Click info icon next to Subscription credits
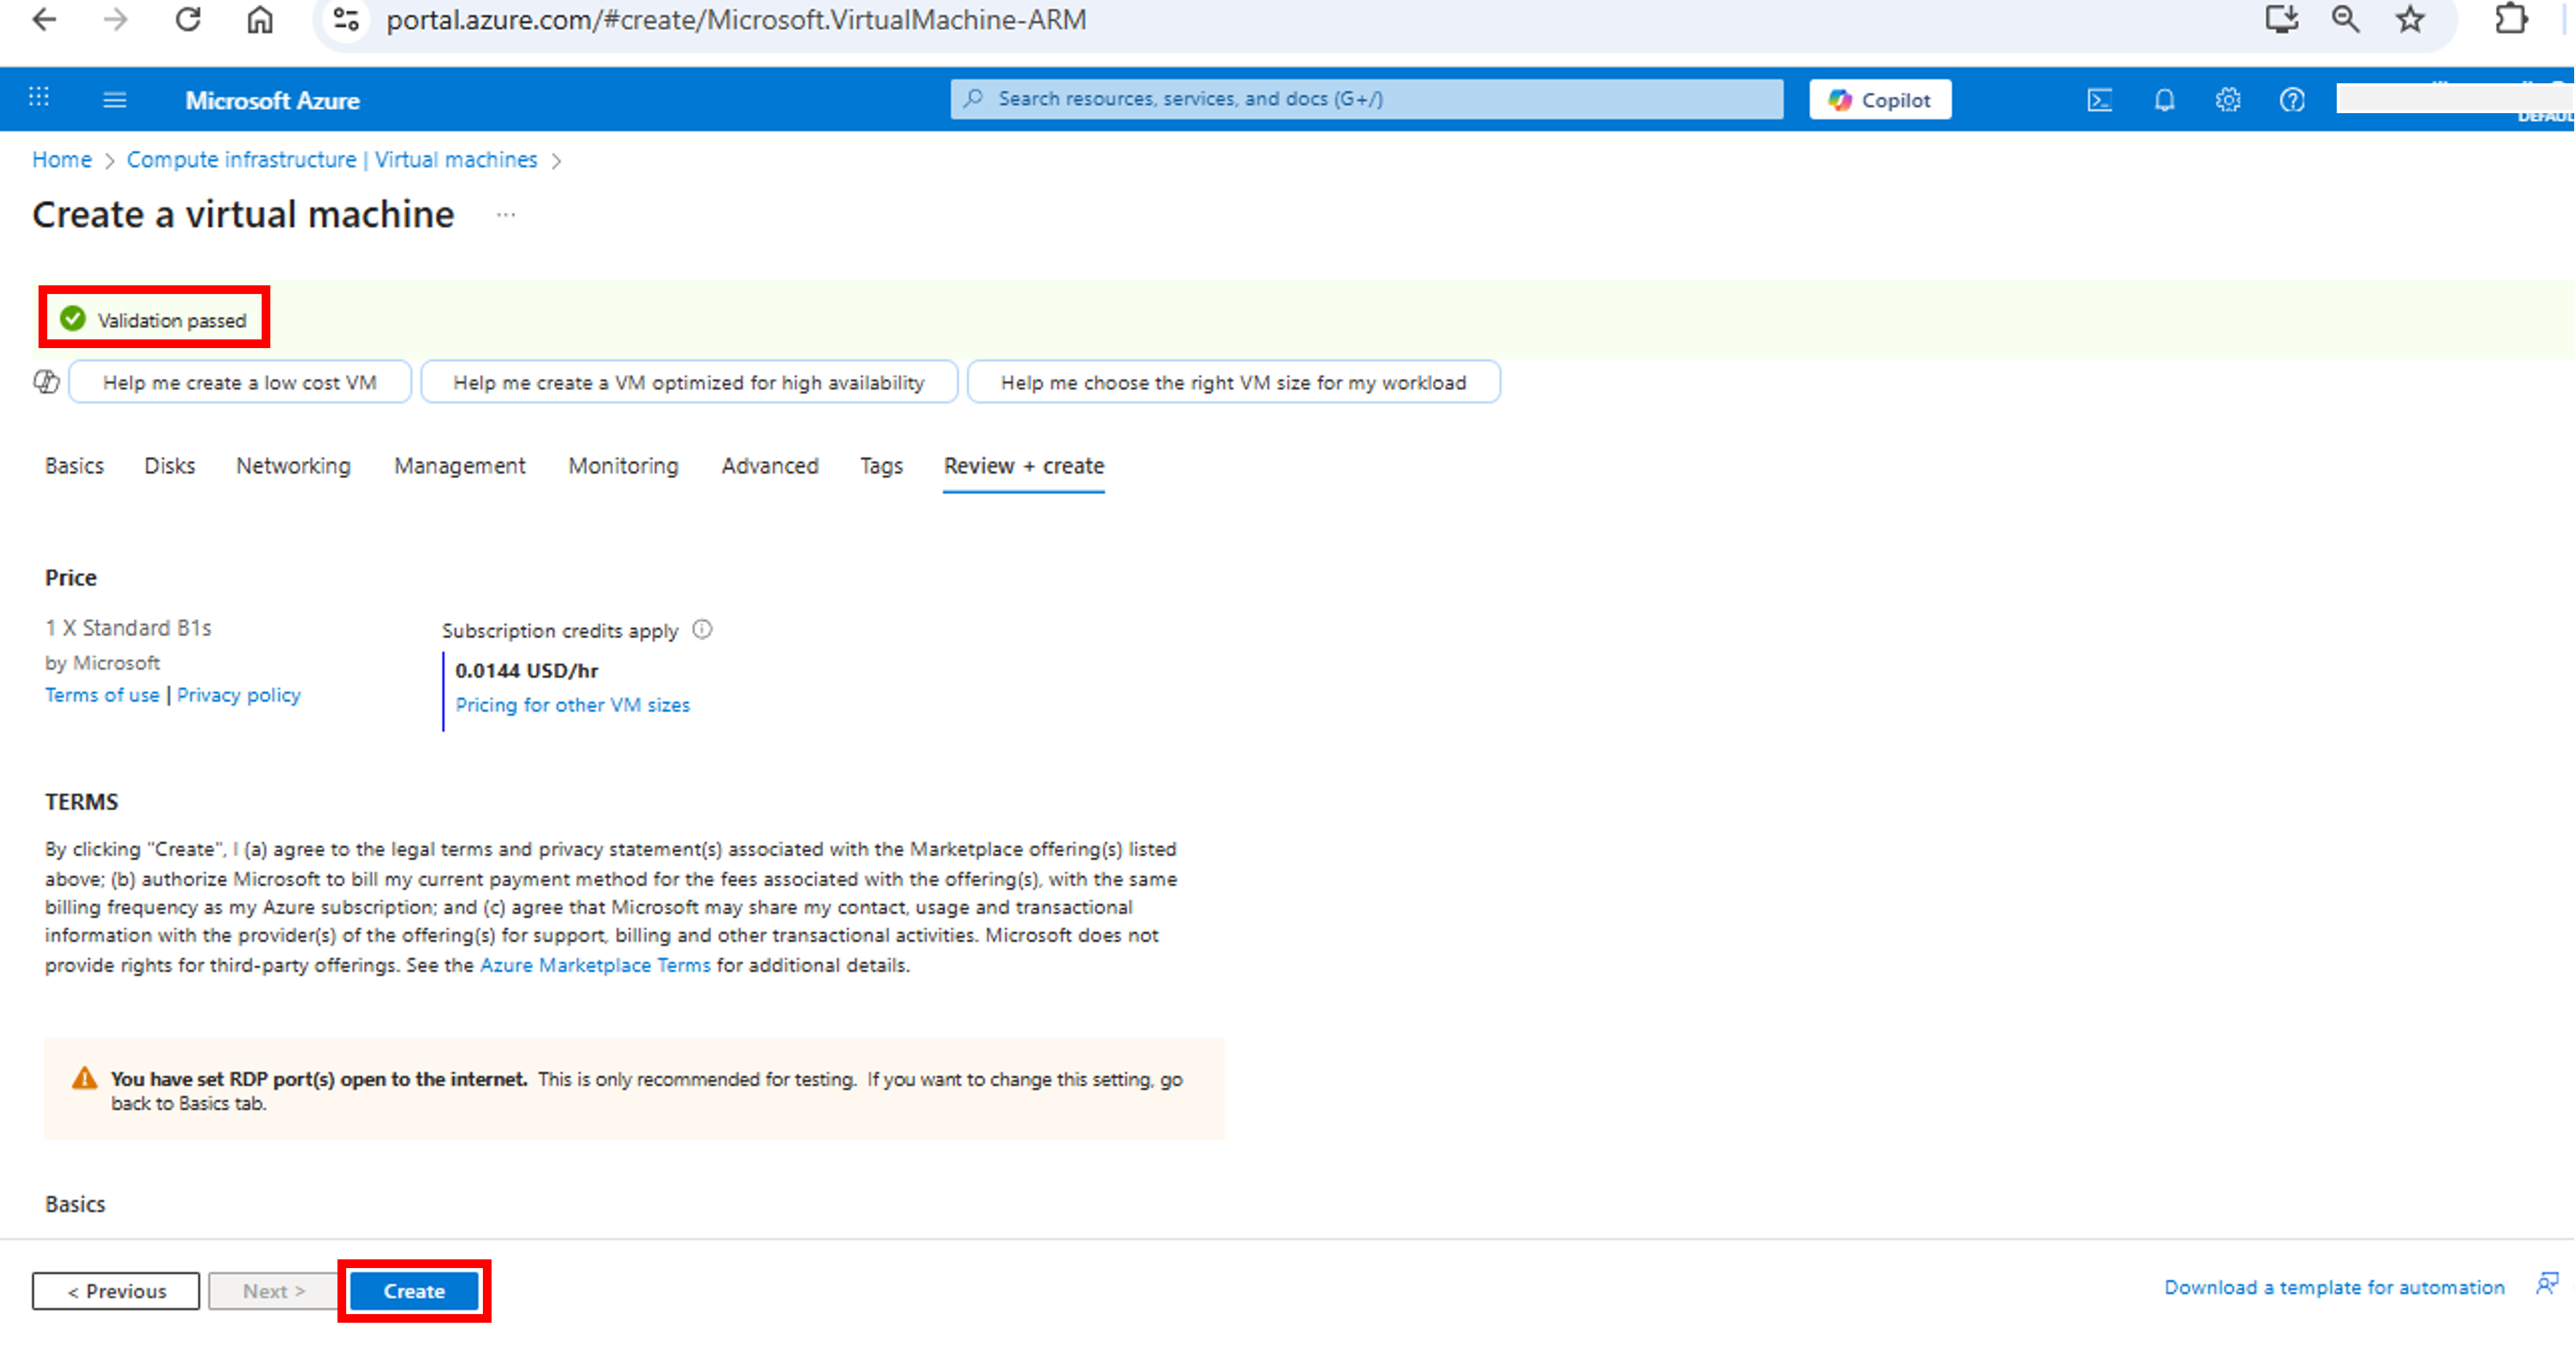This screenshot has height=1347, width=2576. (x=702, y=630)
